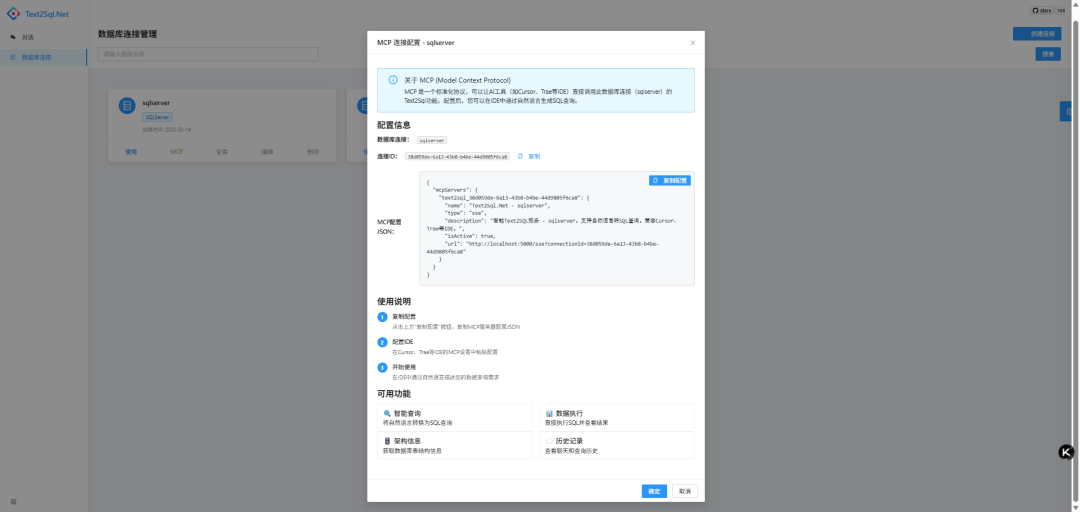Select the 历史记录 feature title

click(x=570, y=440)
